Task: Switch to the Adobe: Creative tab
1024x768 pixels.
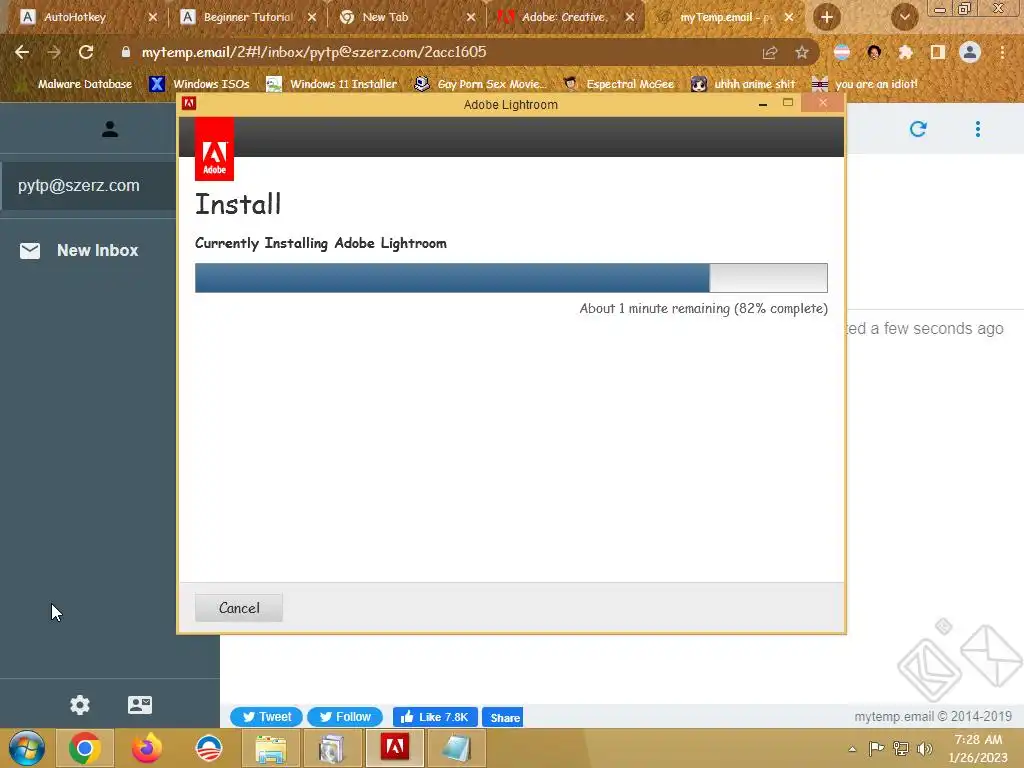Action: click(x=564, y=17)
